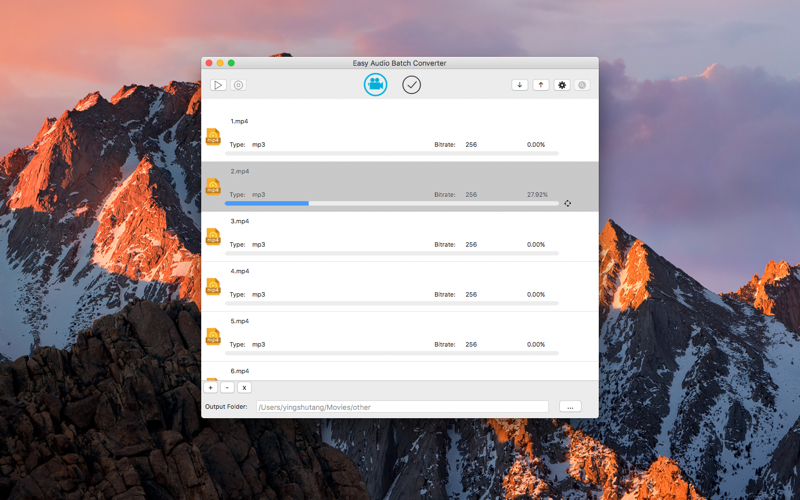Click the crosshair icon beside 2.mp4 progress
Screen dimensions: 800x500
[x=567, y=204]
